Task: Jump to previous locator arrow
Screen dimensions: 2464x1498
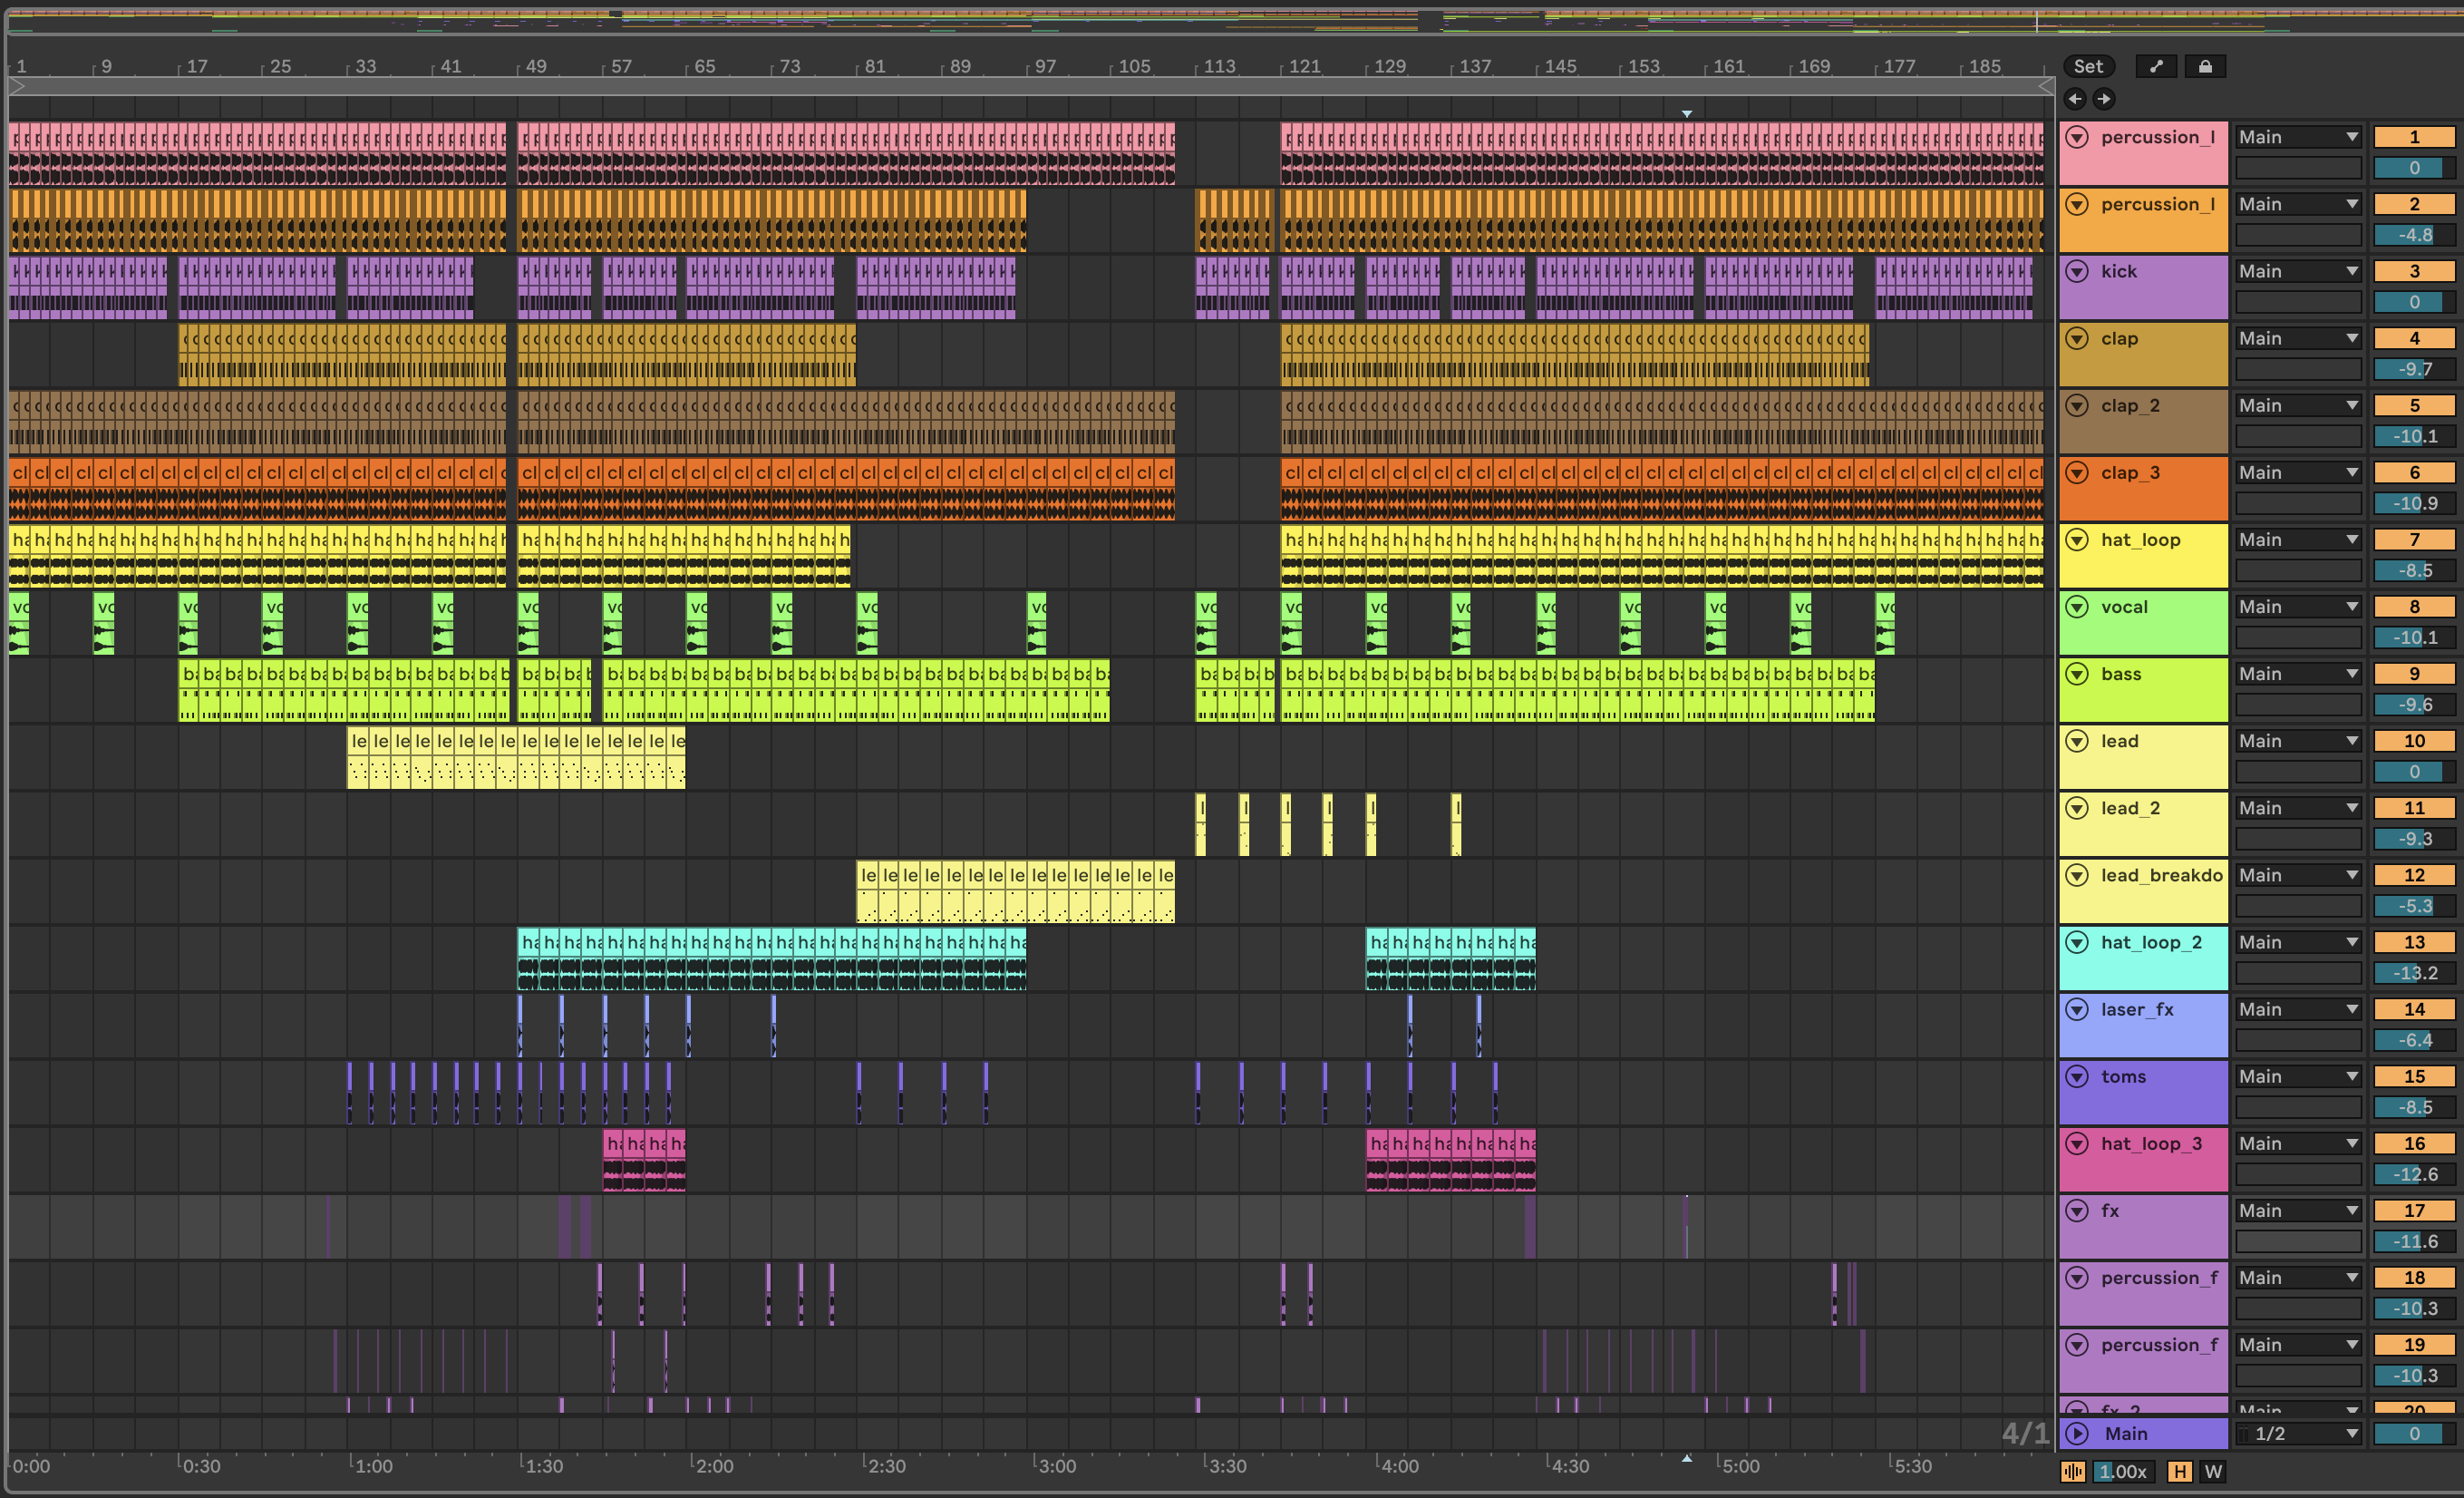Action: [2075, 98]
